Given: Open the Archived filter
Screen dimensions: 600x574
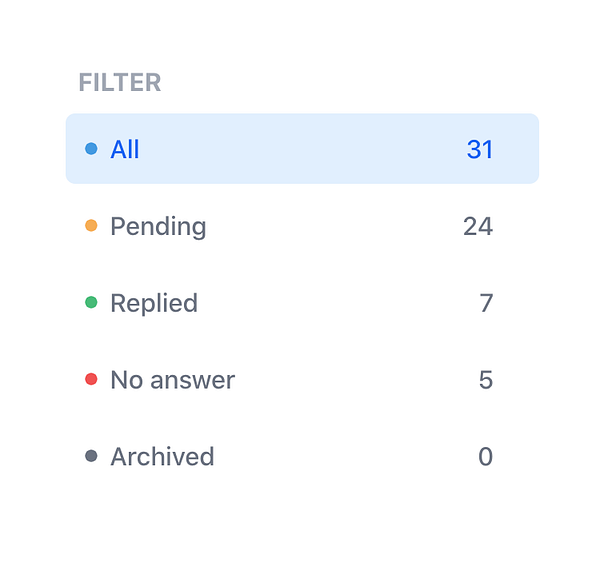Looking at the screenshot, I should [x=162, y=457].
